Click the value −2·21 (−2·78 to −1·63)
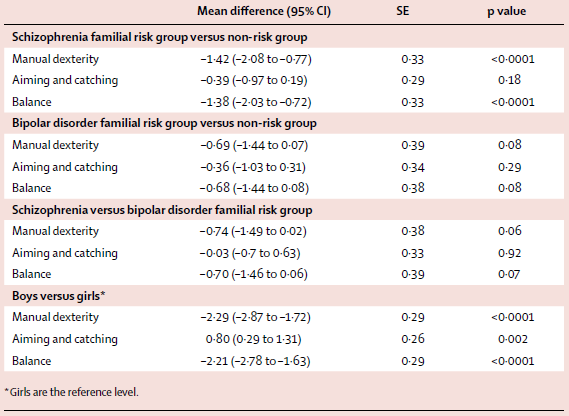The height and width of the screenshot is (416, 569). pos(255,361)
